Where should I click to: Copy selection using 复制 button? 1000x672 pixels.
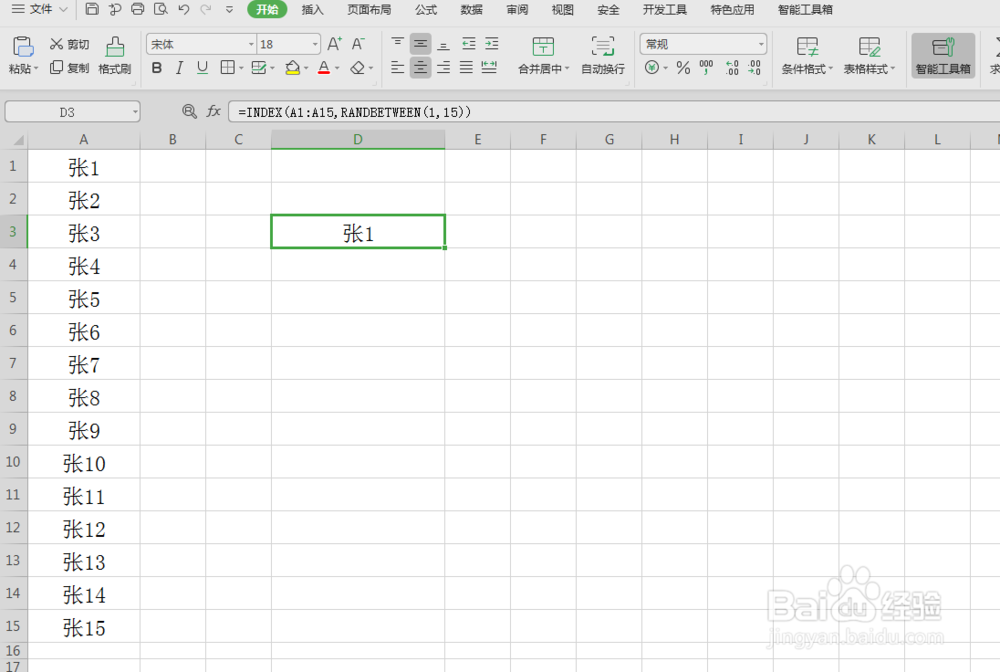point(70,68)
